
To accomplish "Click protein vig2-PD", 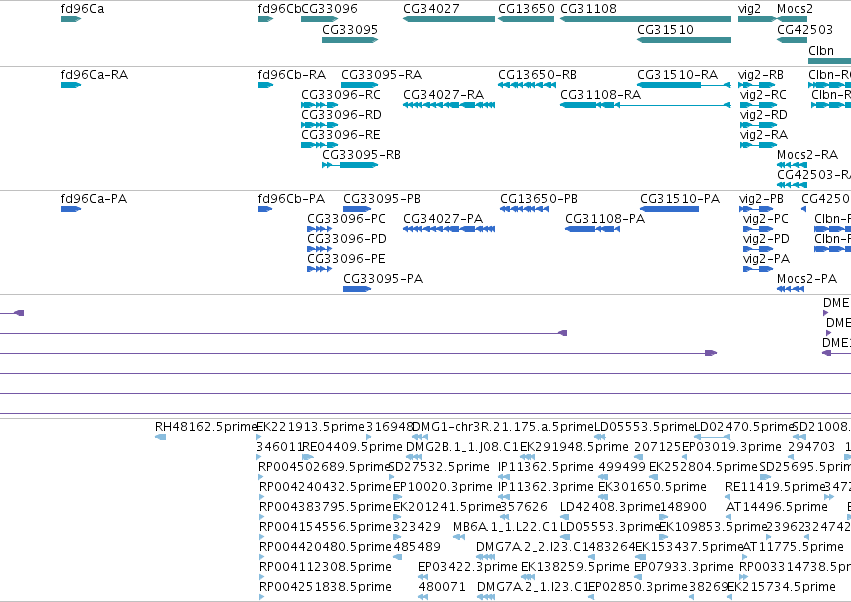I will coord(758,249).
